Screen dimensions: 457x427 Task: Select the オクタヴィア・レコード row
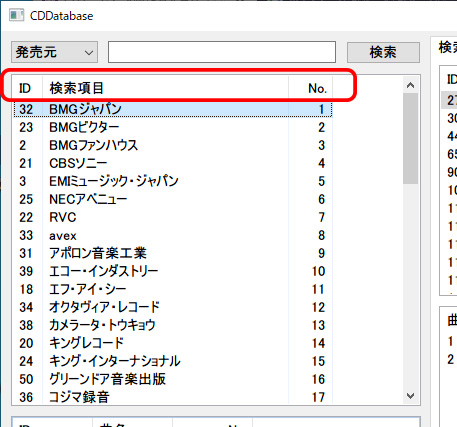[173, 307]
